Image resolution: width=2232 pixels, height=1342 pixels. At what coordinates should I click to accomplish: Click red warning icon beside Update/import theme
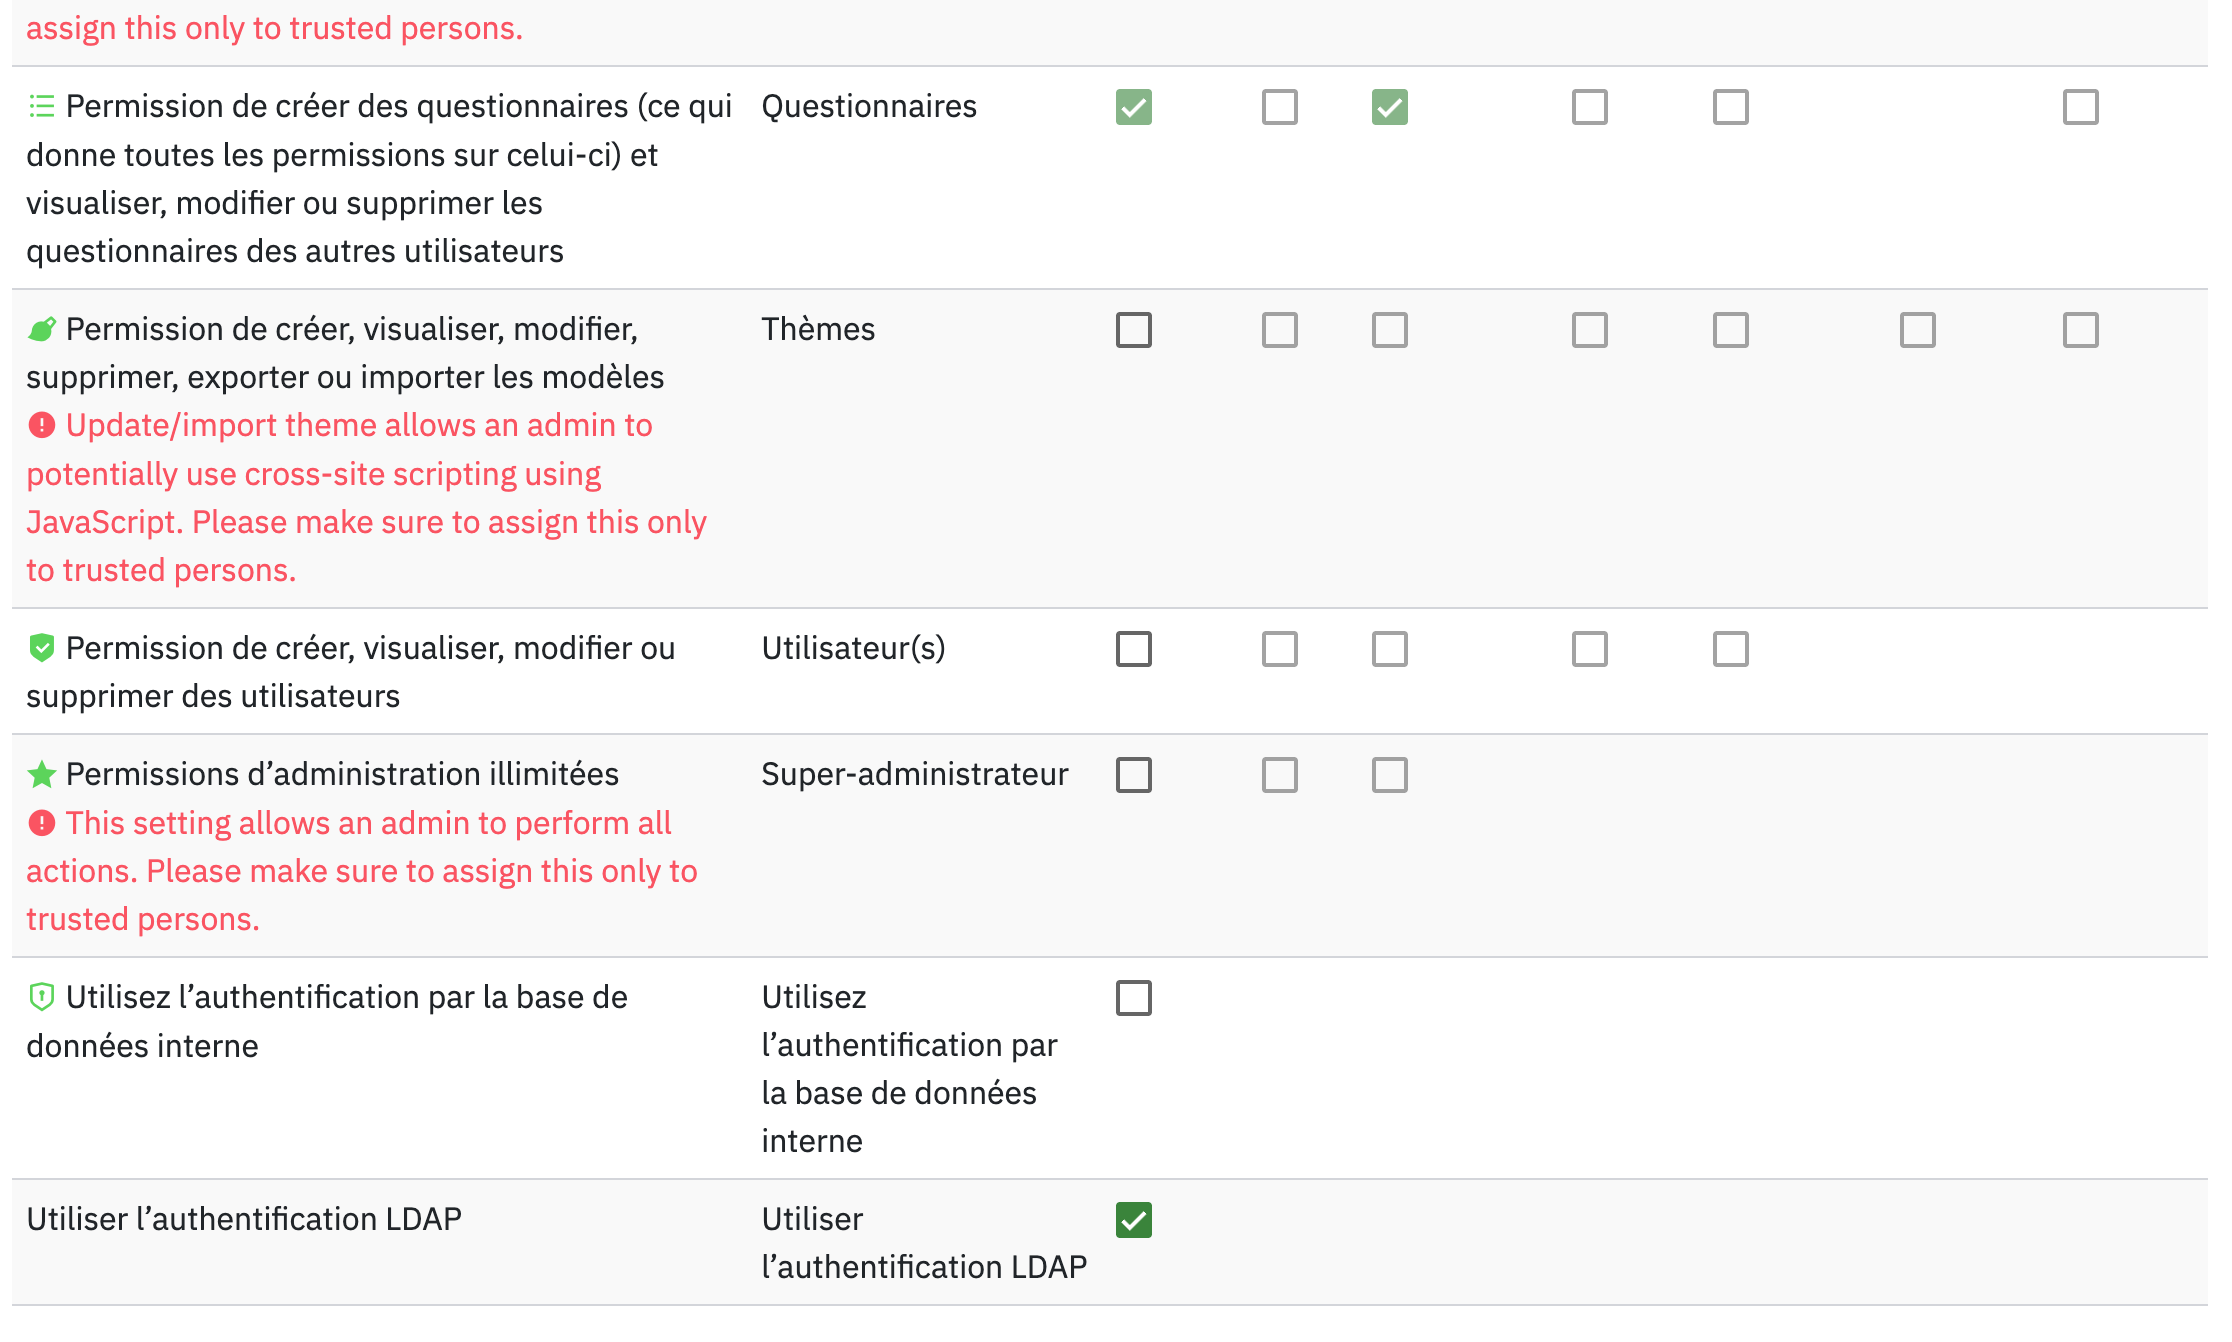point(42,425)
